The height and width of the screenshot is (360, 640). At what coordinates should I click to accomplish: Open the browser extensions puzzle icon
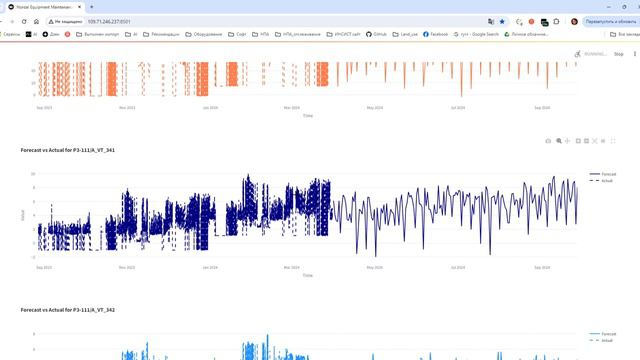click(x=556, y=22)
